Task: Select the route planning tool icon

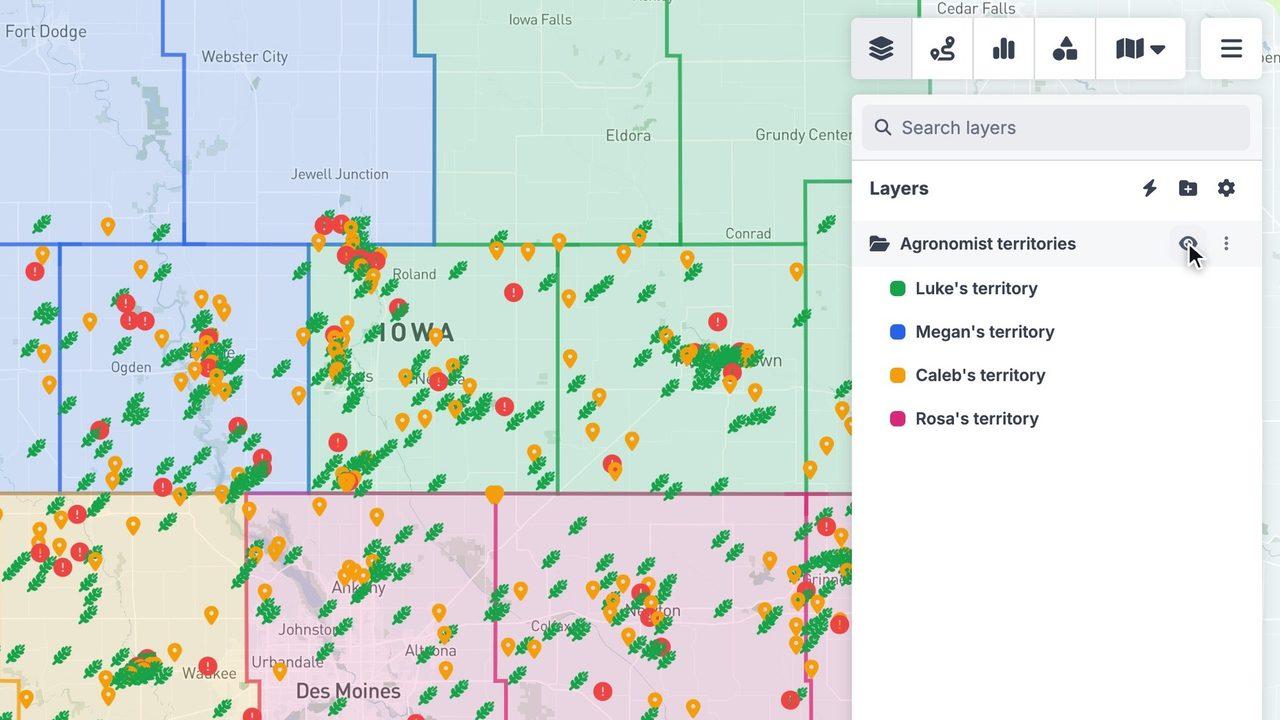Action: click(x=942, y=48)
